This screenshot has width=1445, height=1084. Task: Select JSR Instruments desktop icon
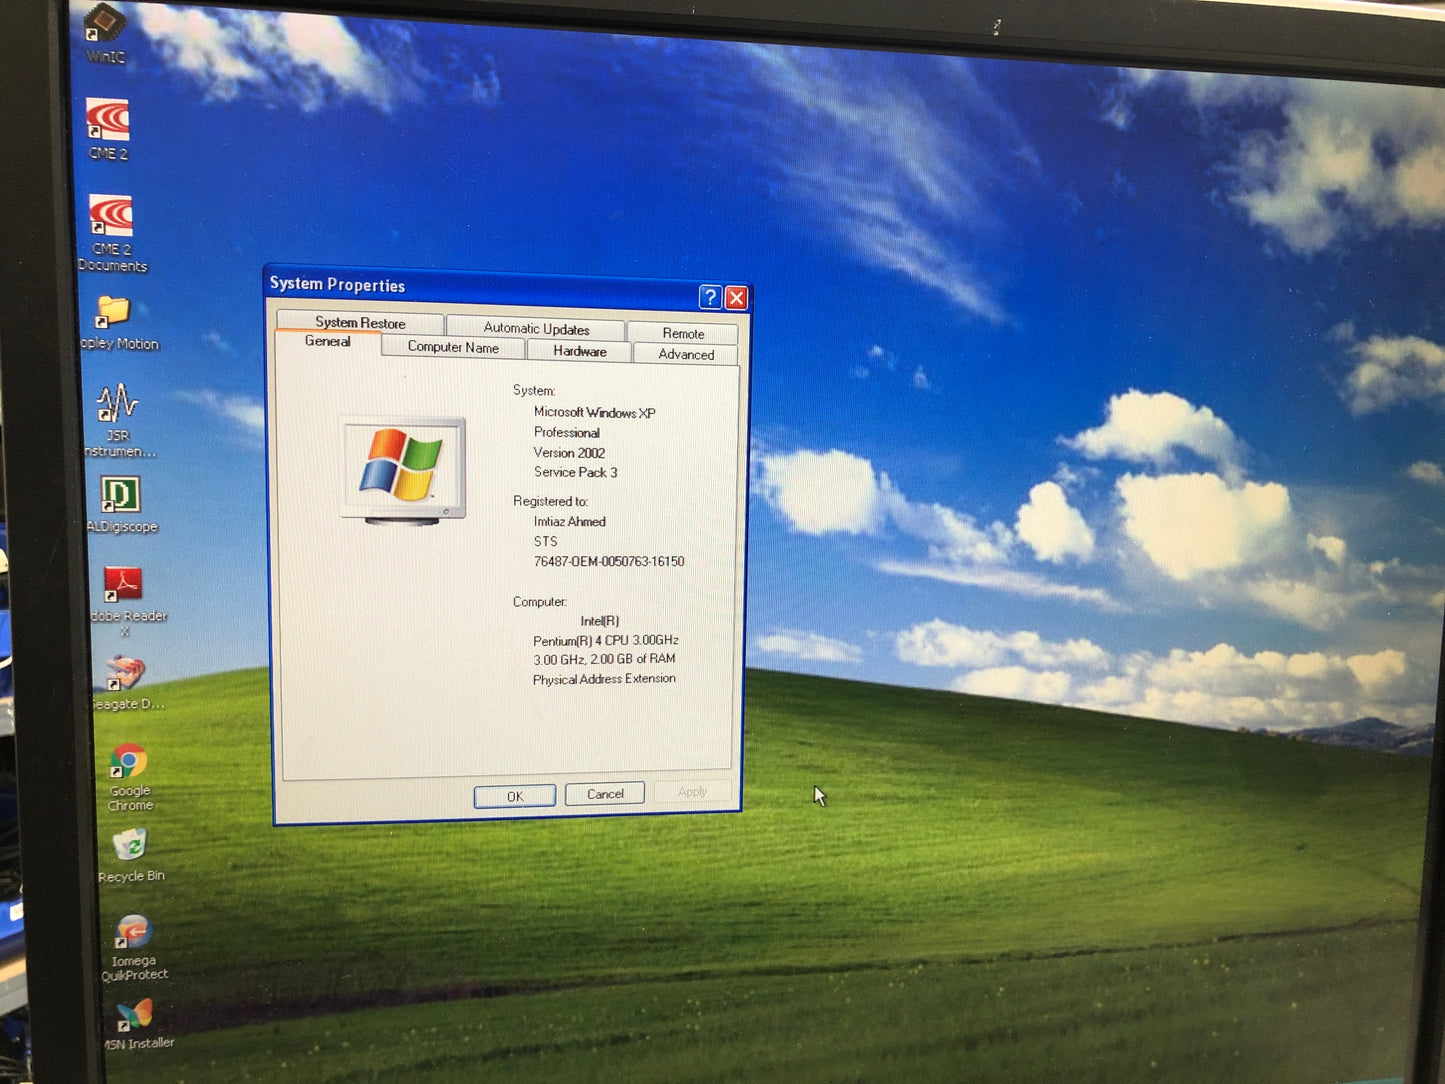tap(117, 405)
